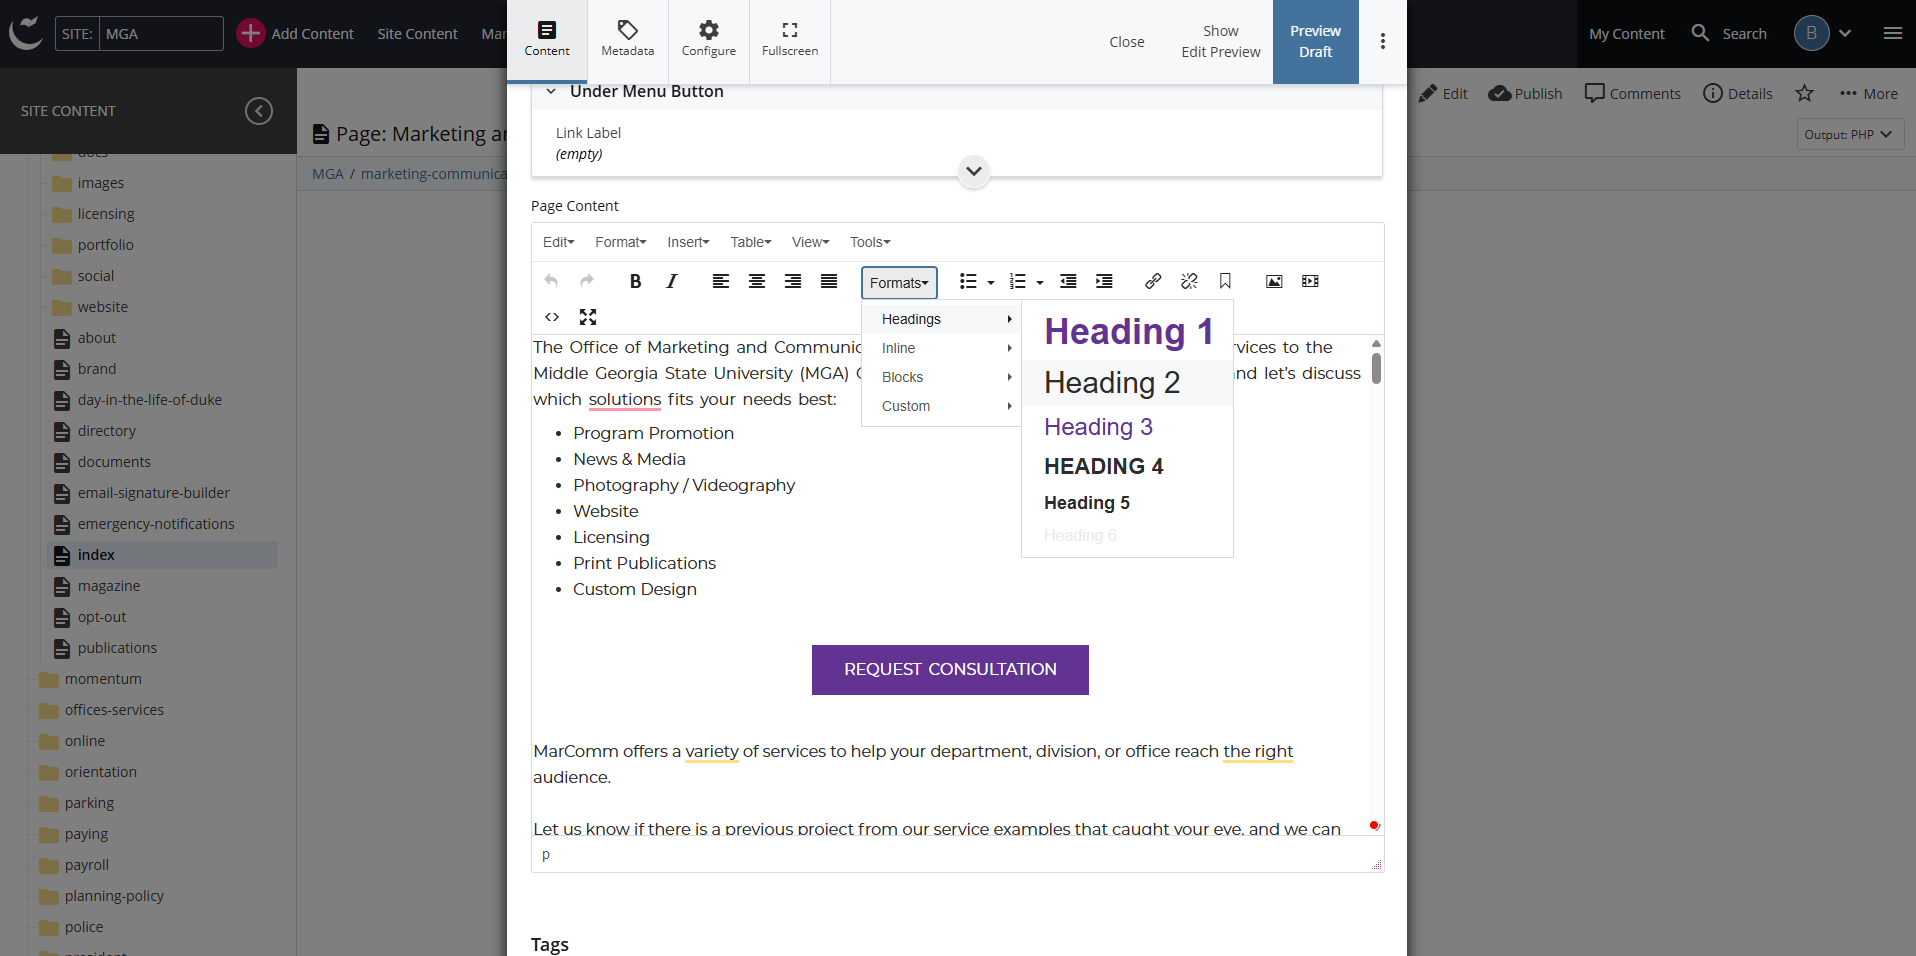Insert an image using the image icon
This screenshot has height=956, width=1916.
1273,281
